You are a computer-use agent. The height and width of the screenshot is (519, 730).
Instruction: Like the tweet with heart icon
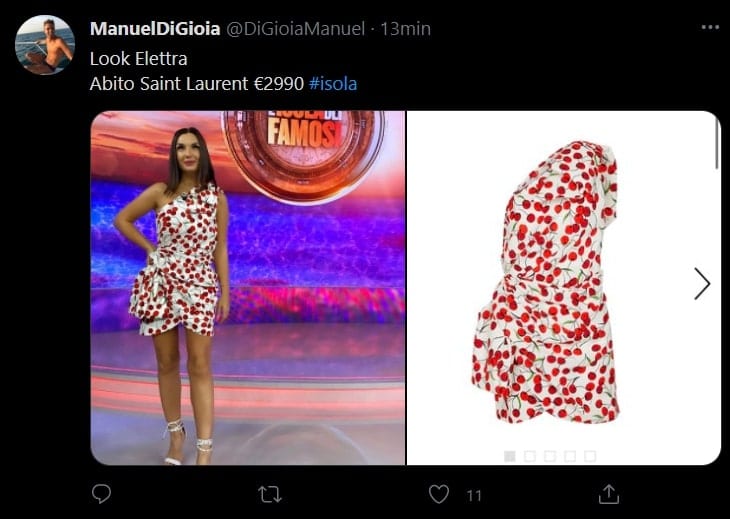click(439, 494)
